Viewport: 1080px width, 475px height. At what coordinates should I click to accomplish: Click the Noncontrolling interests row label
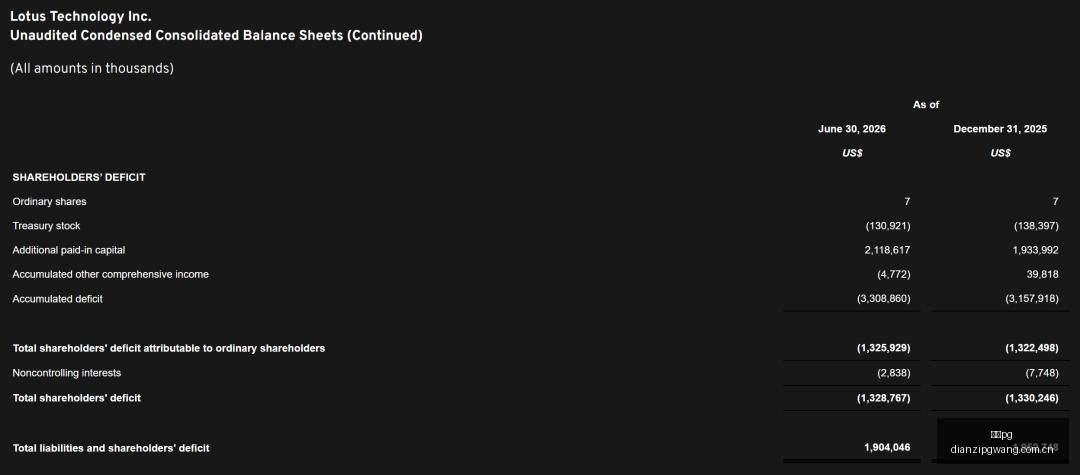click(67, 373)
